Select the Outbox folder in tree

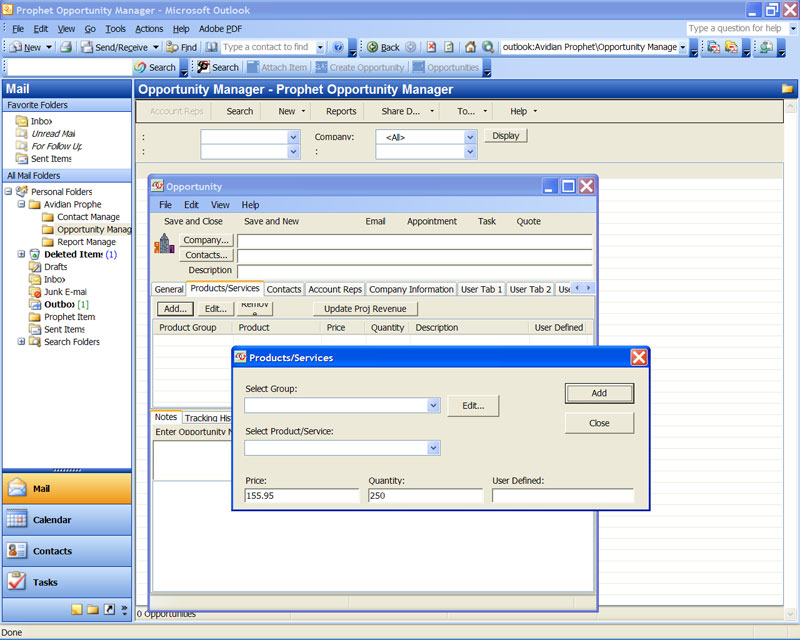(59, 304)
